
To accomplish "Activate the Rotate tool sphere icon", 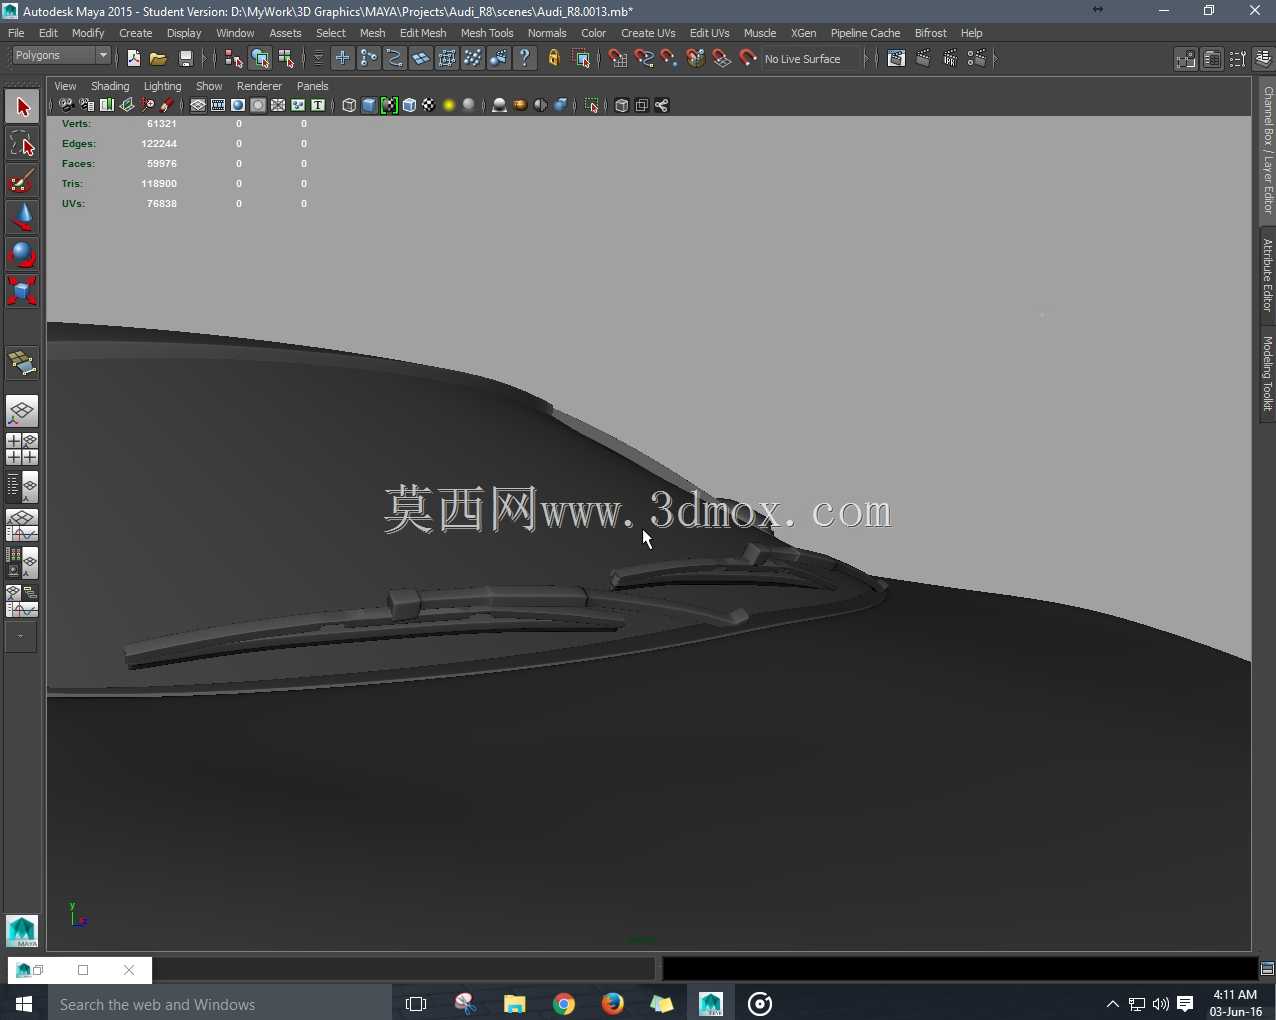I will coord(22,255).
